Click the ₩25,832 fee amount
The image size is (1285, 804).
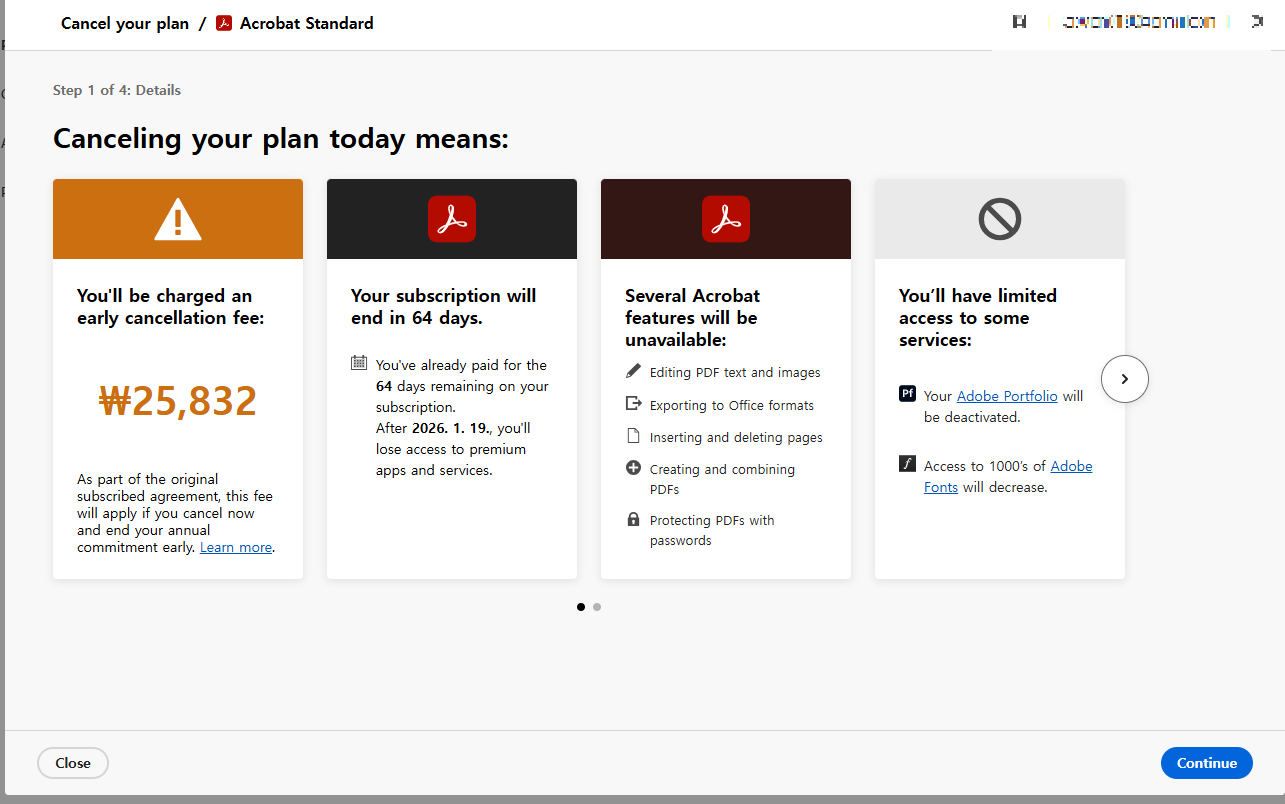point(178,401)
